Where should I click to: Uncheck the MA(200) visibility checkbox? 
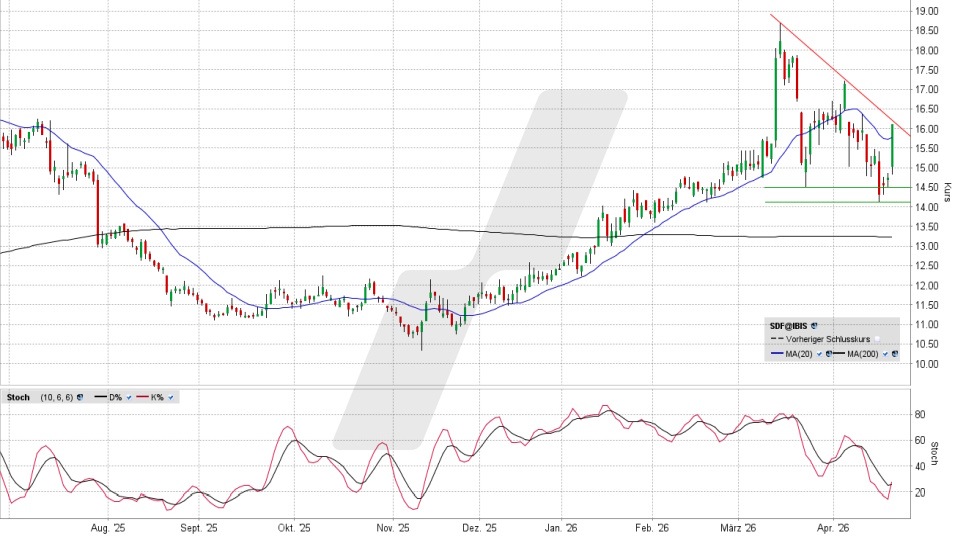tap(884, 354)
